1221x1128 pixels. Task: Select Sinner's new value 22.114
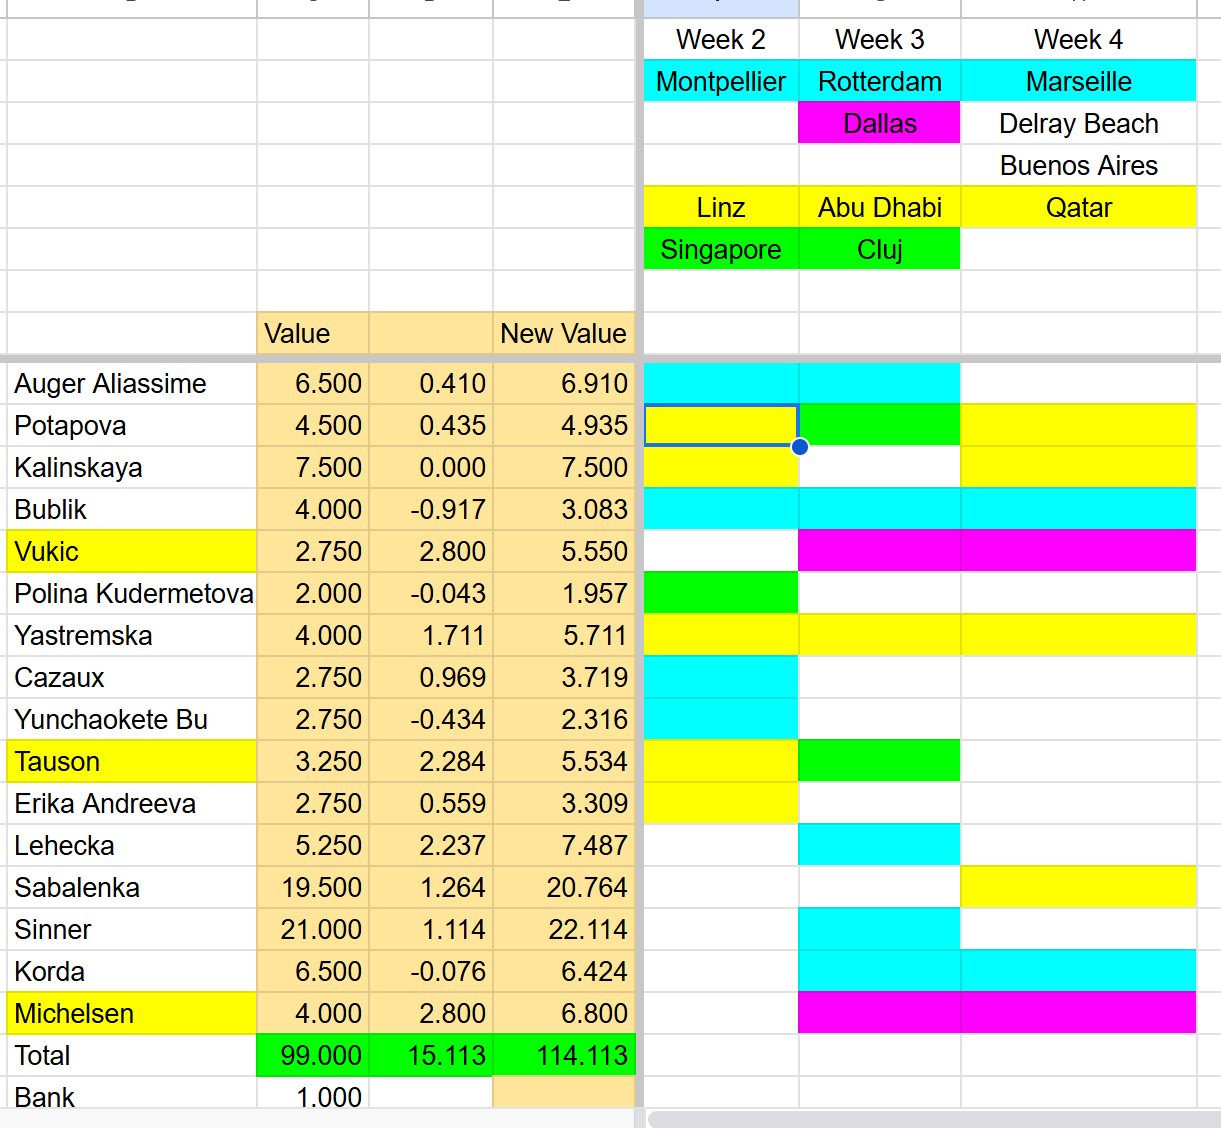[x=564, y=930]
